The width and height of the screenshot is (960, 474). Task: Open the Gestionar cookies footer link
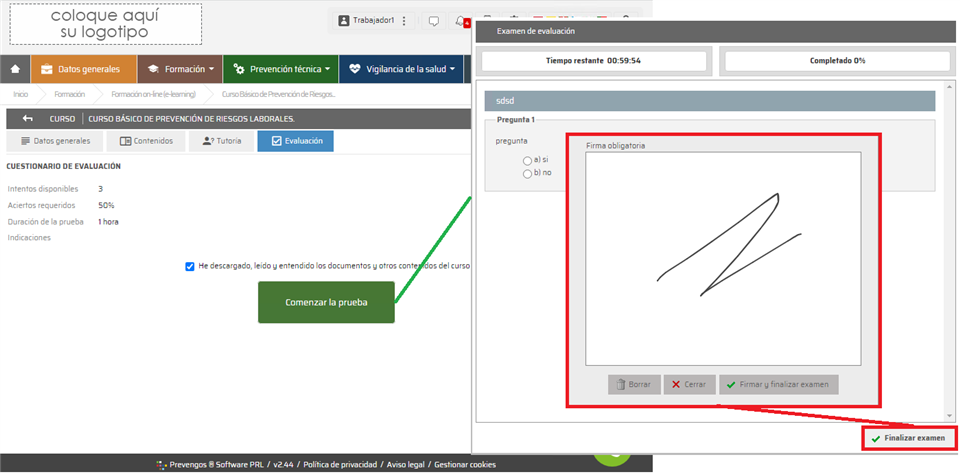[465, 465]
